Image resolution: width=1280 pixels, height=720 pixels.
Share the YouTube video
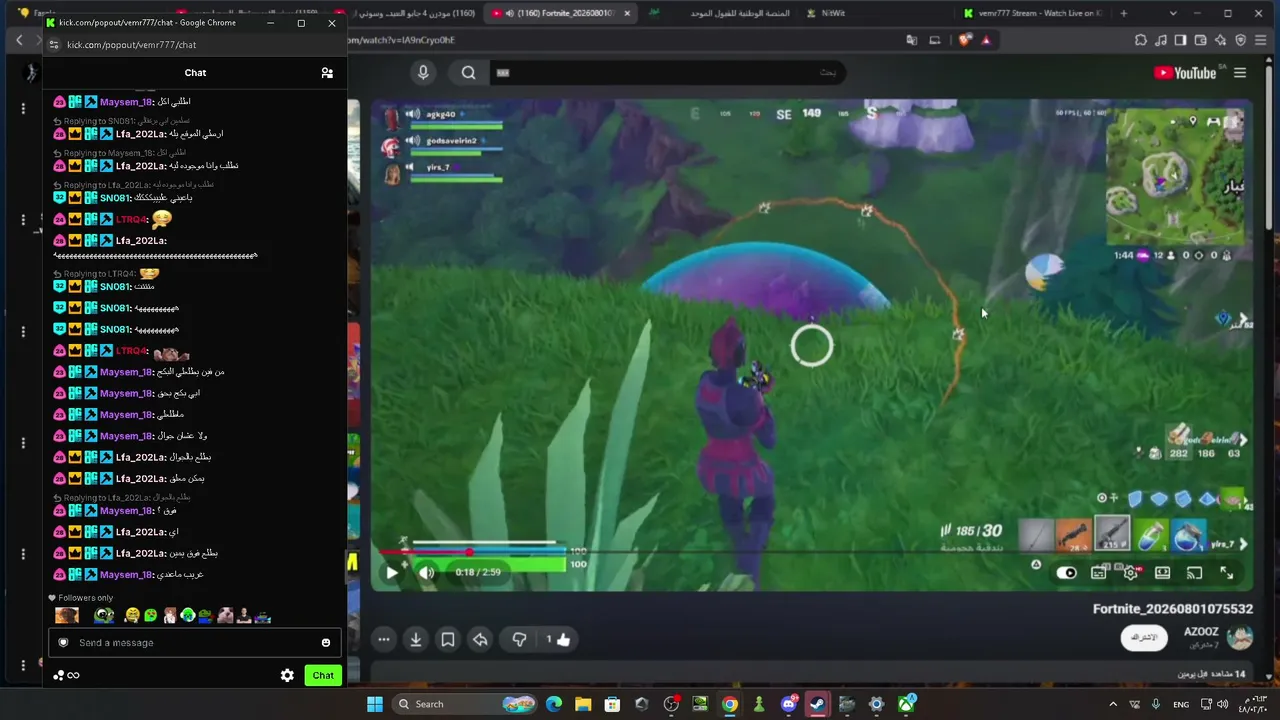click(480, 639)
